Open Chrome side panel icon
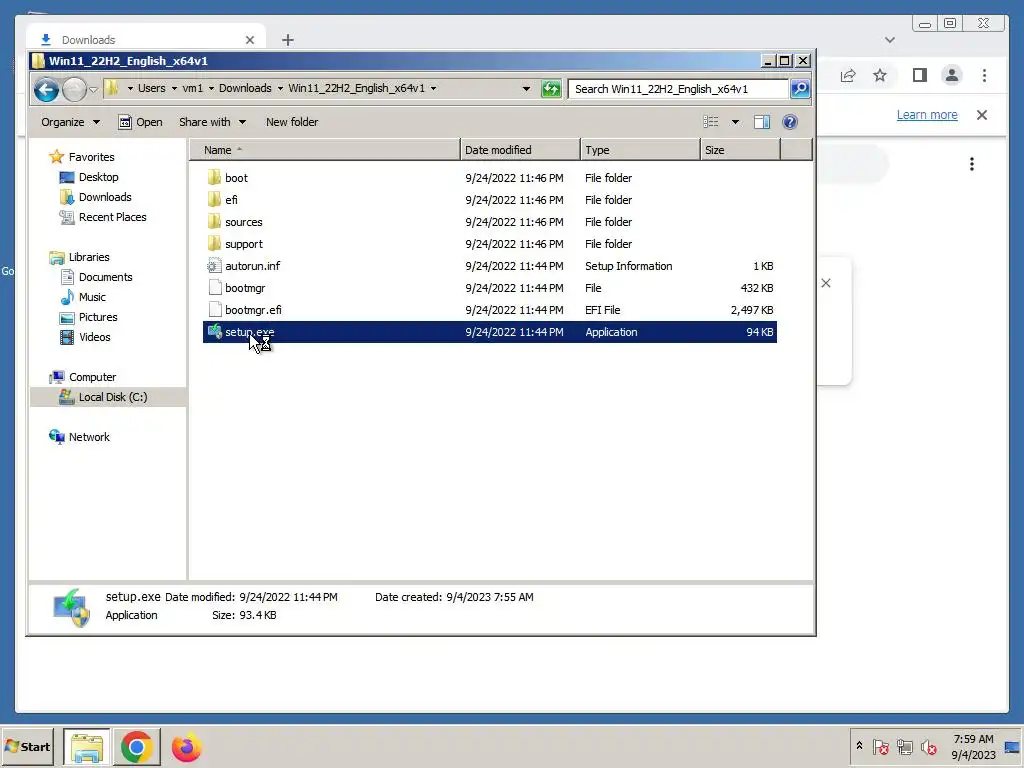The height and width of the screenshot is (768, 1024). 920,76
